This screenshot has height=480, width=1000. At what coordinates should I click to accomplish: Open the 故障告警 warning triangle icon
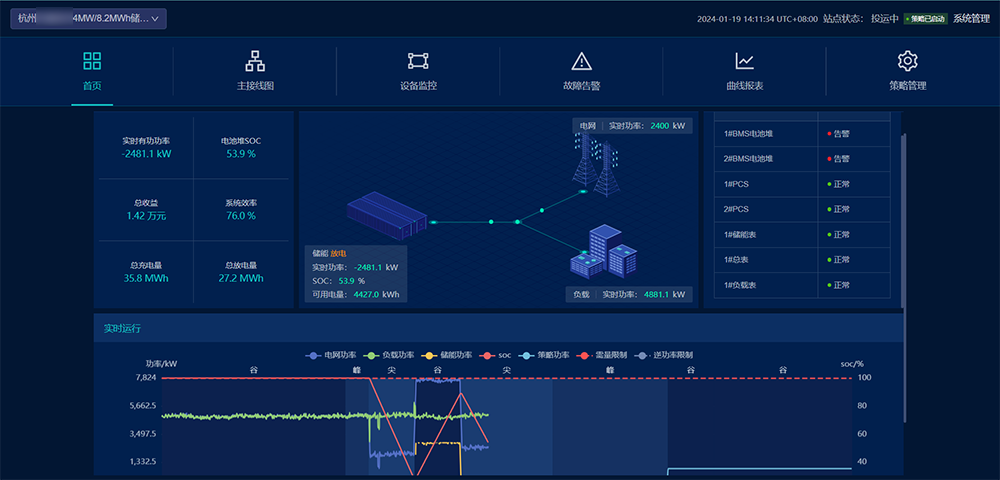coord(581,61)
